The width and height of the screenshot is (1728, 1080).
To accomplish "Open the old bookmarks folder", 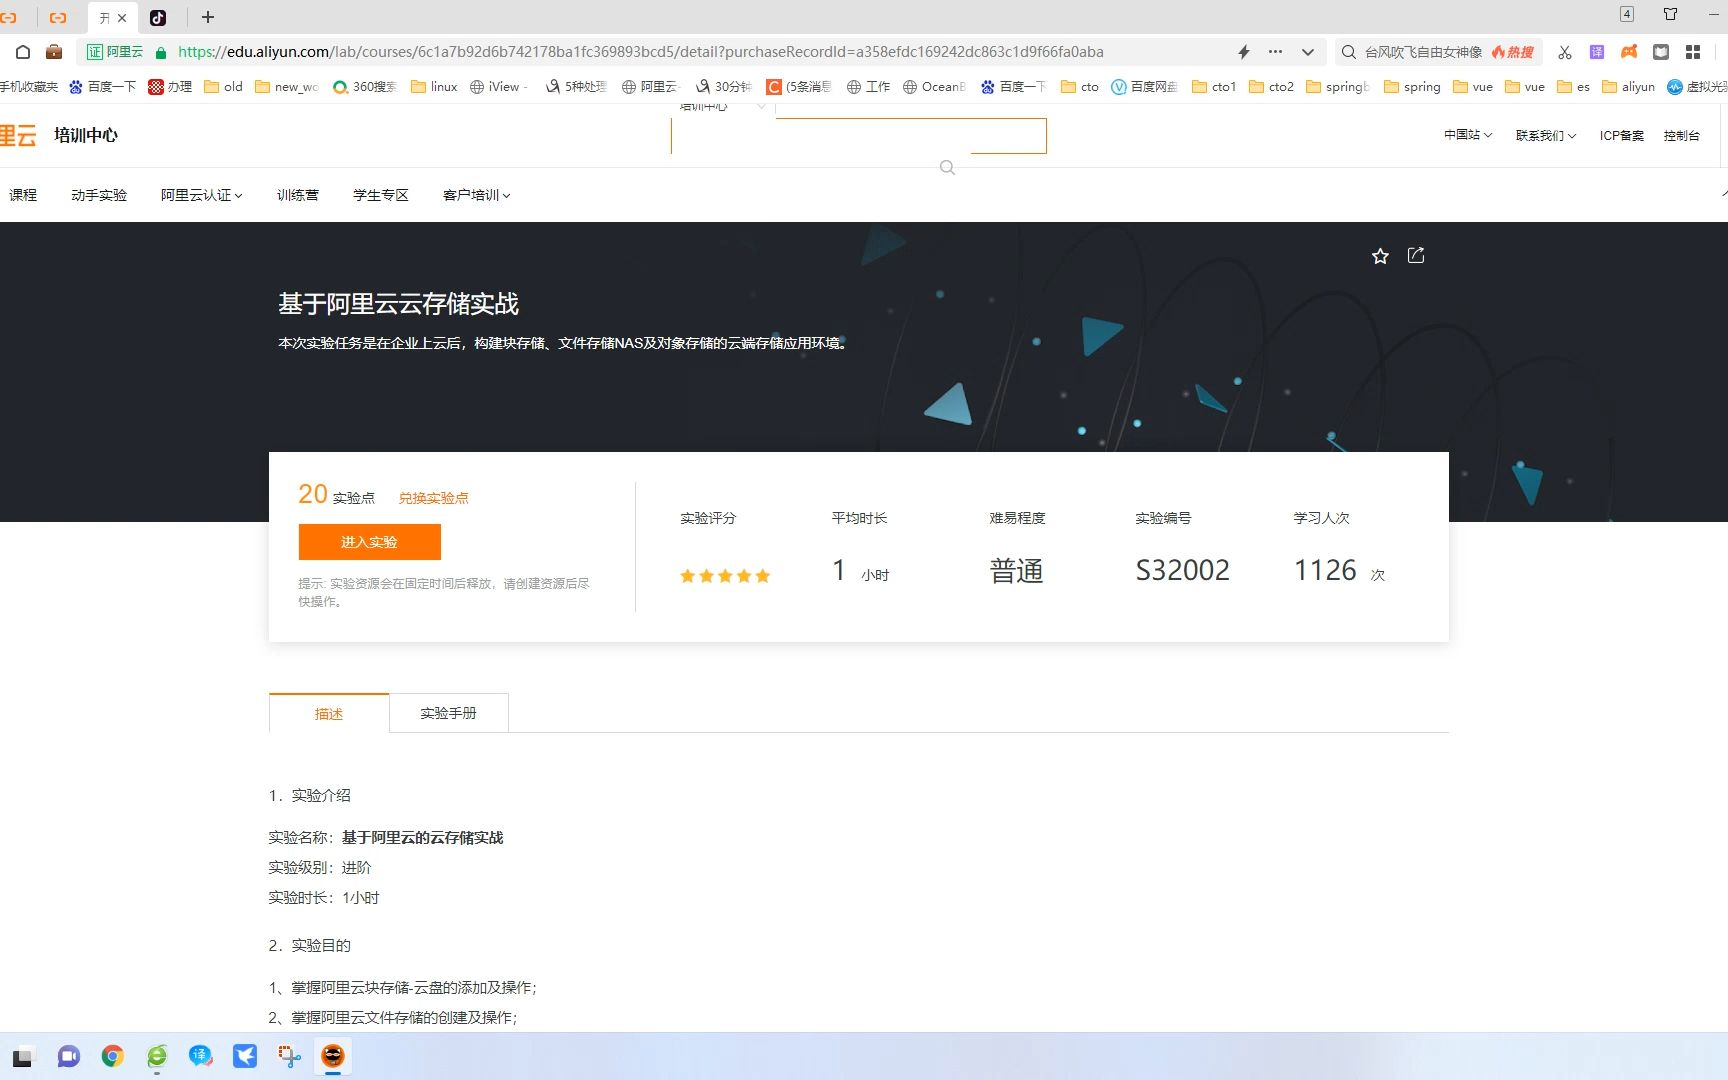I will 224,87.
